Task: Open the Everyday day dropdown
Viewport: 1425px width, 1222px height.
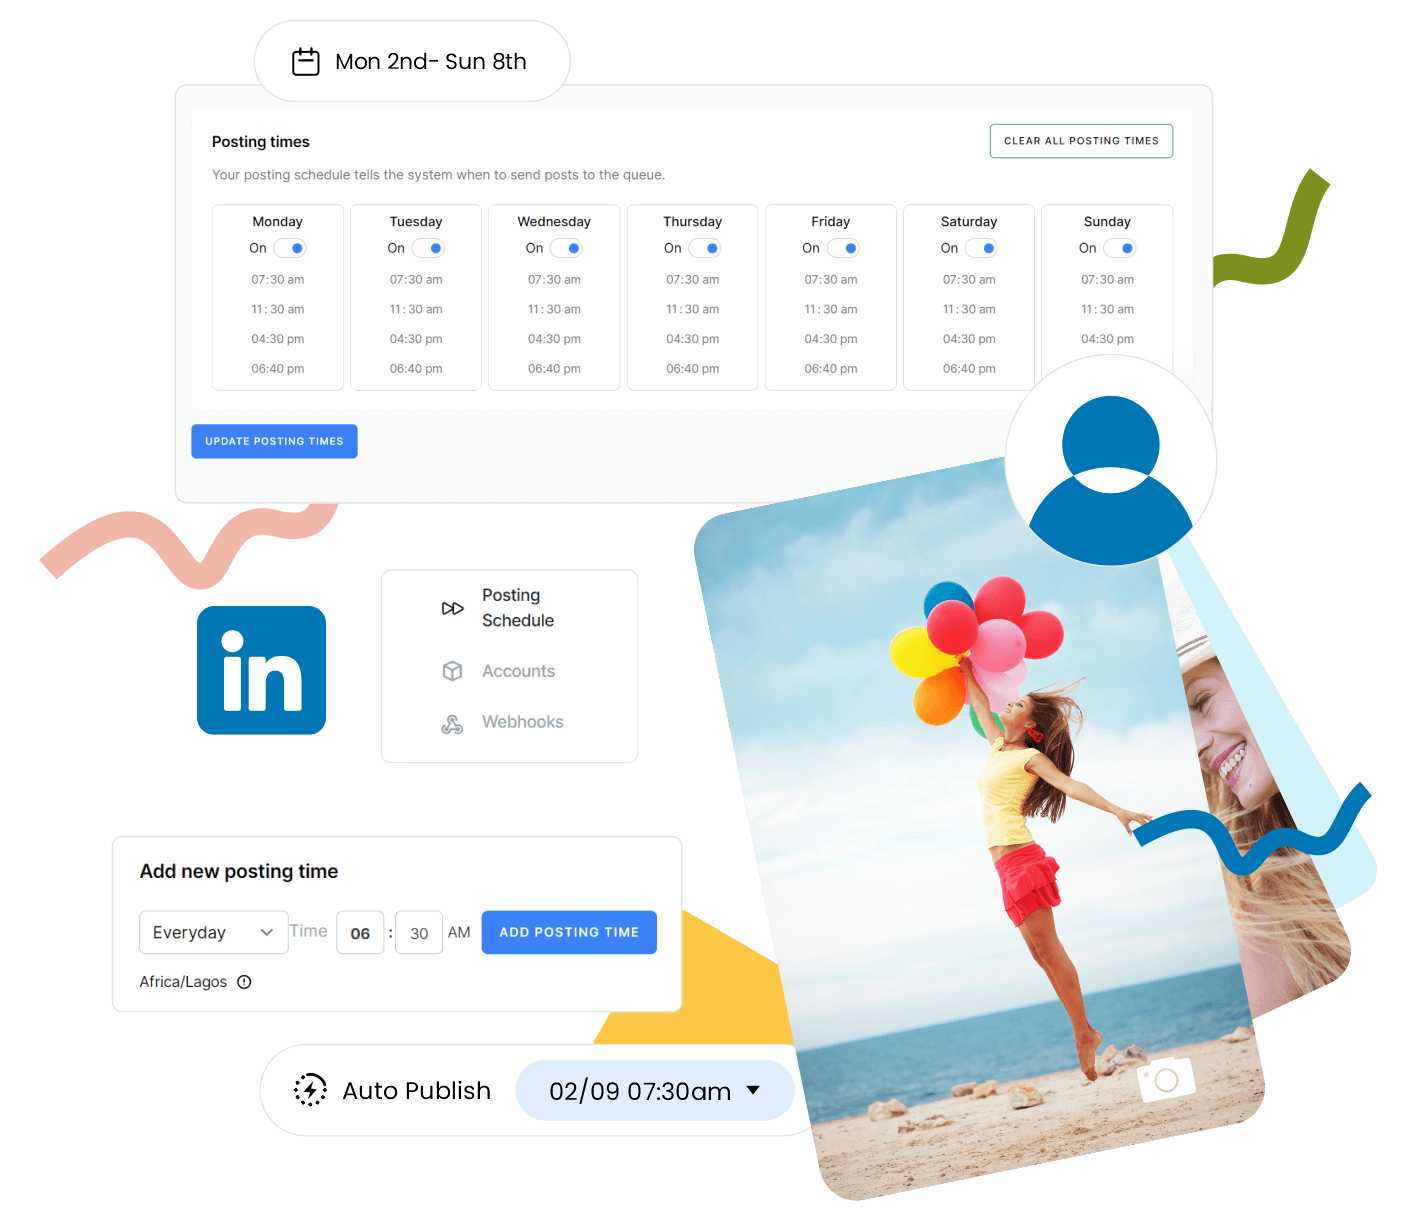Action: [213, 932]
